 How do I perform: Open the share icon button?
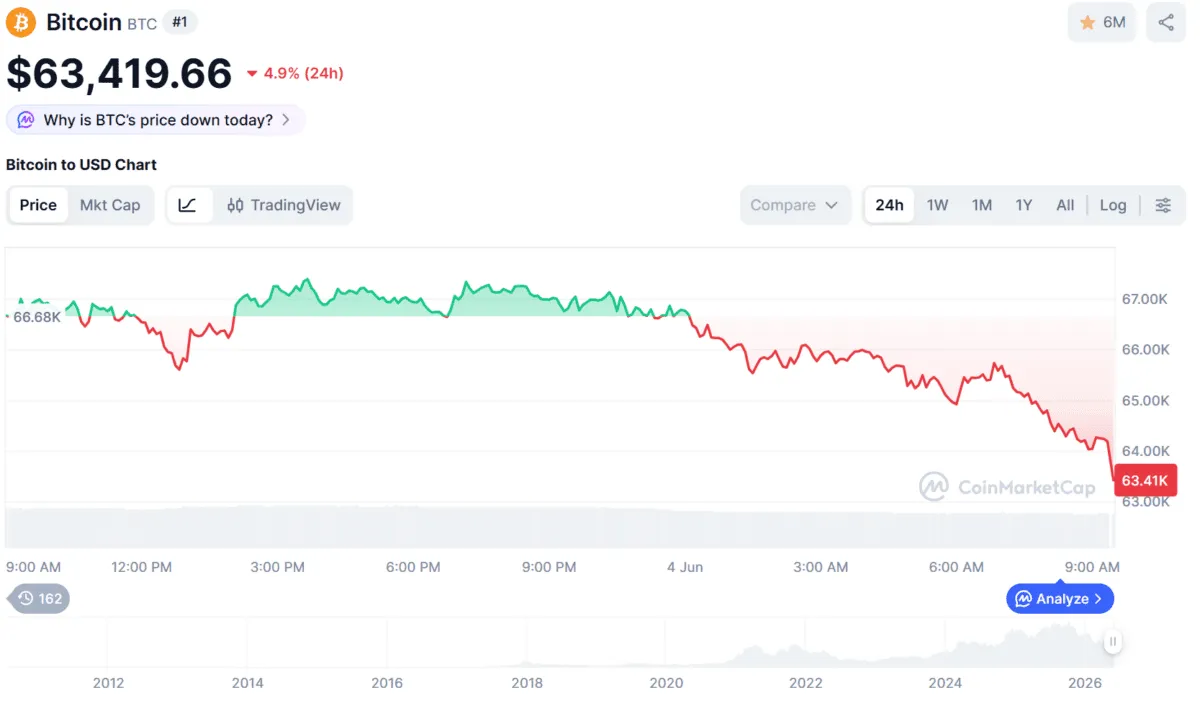pos(1166,22)
